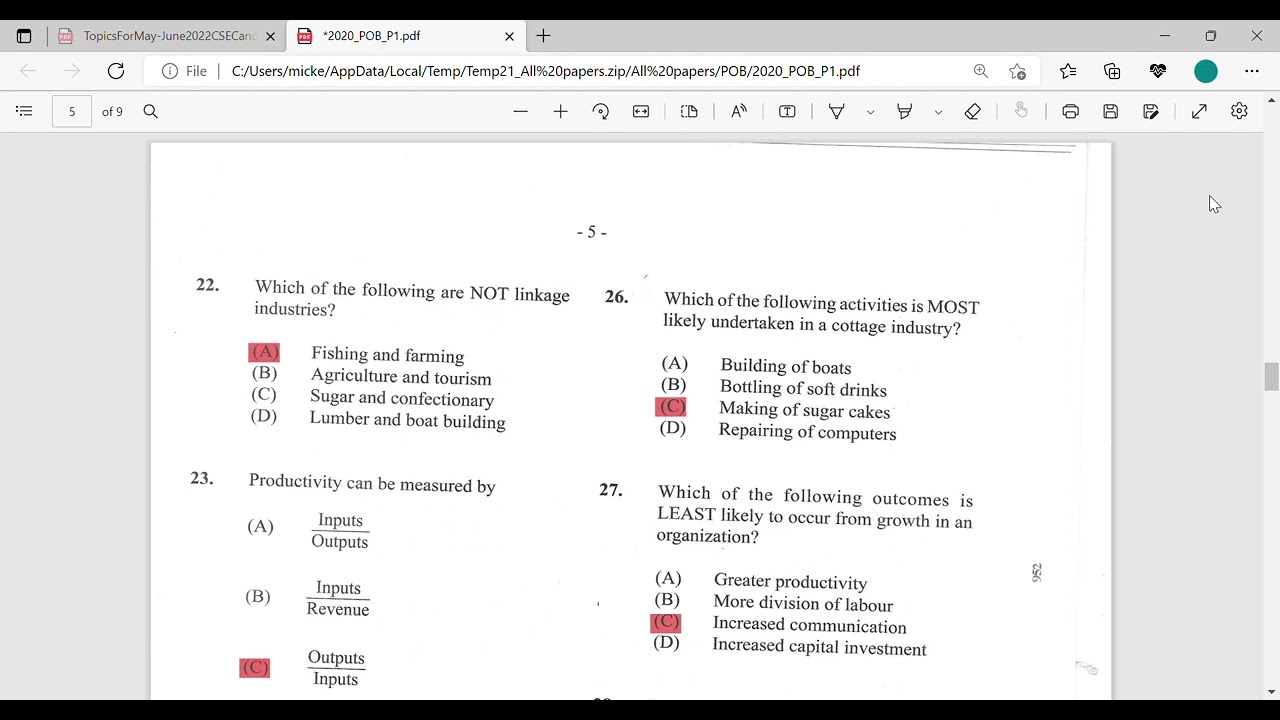
Task: Print the PDF document
Action: [1071, 111]
